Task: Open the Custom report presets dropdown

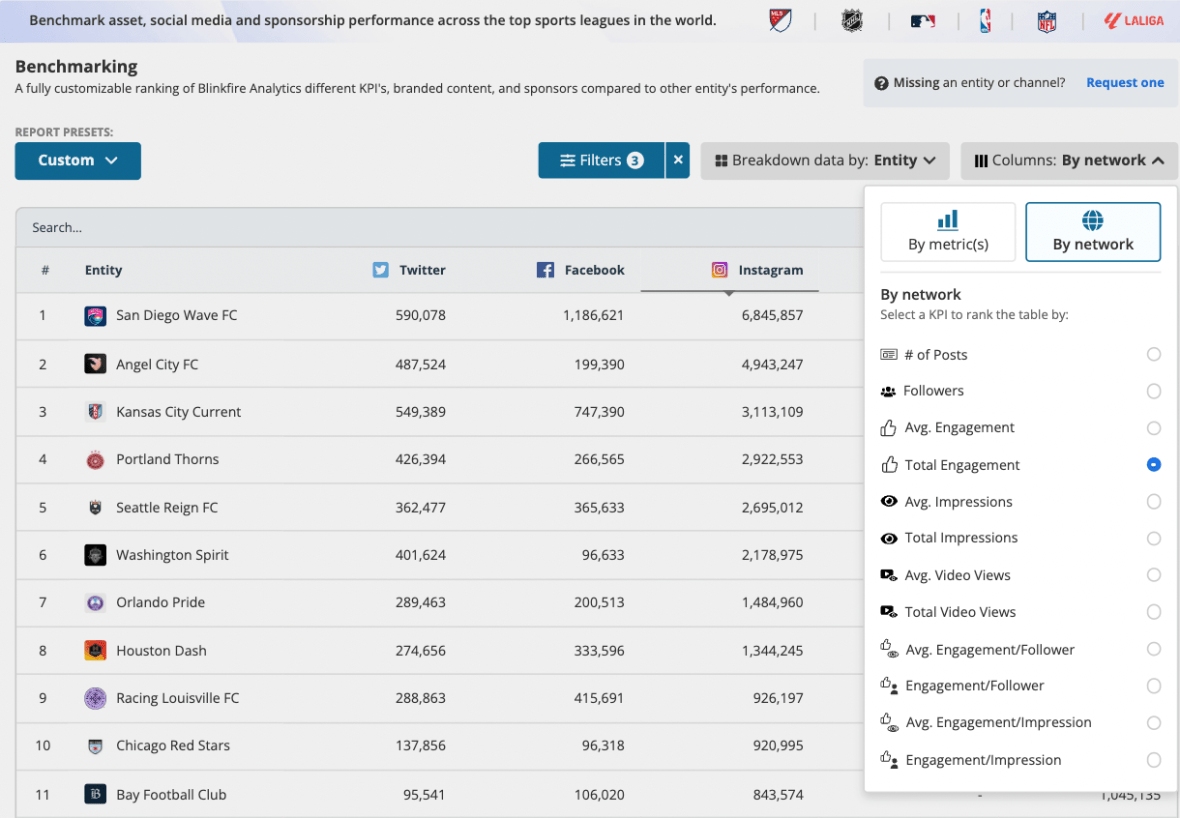Action: (x=77, y=160)
